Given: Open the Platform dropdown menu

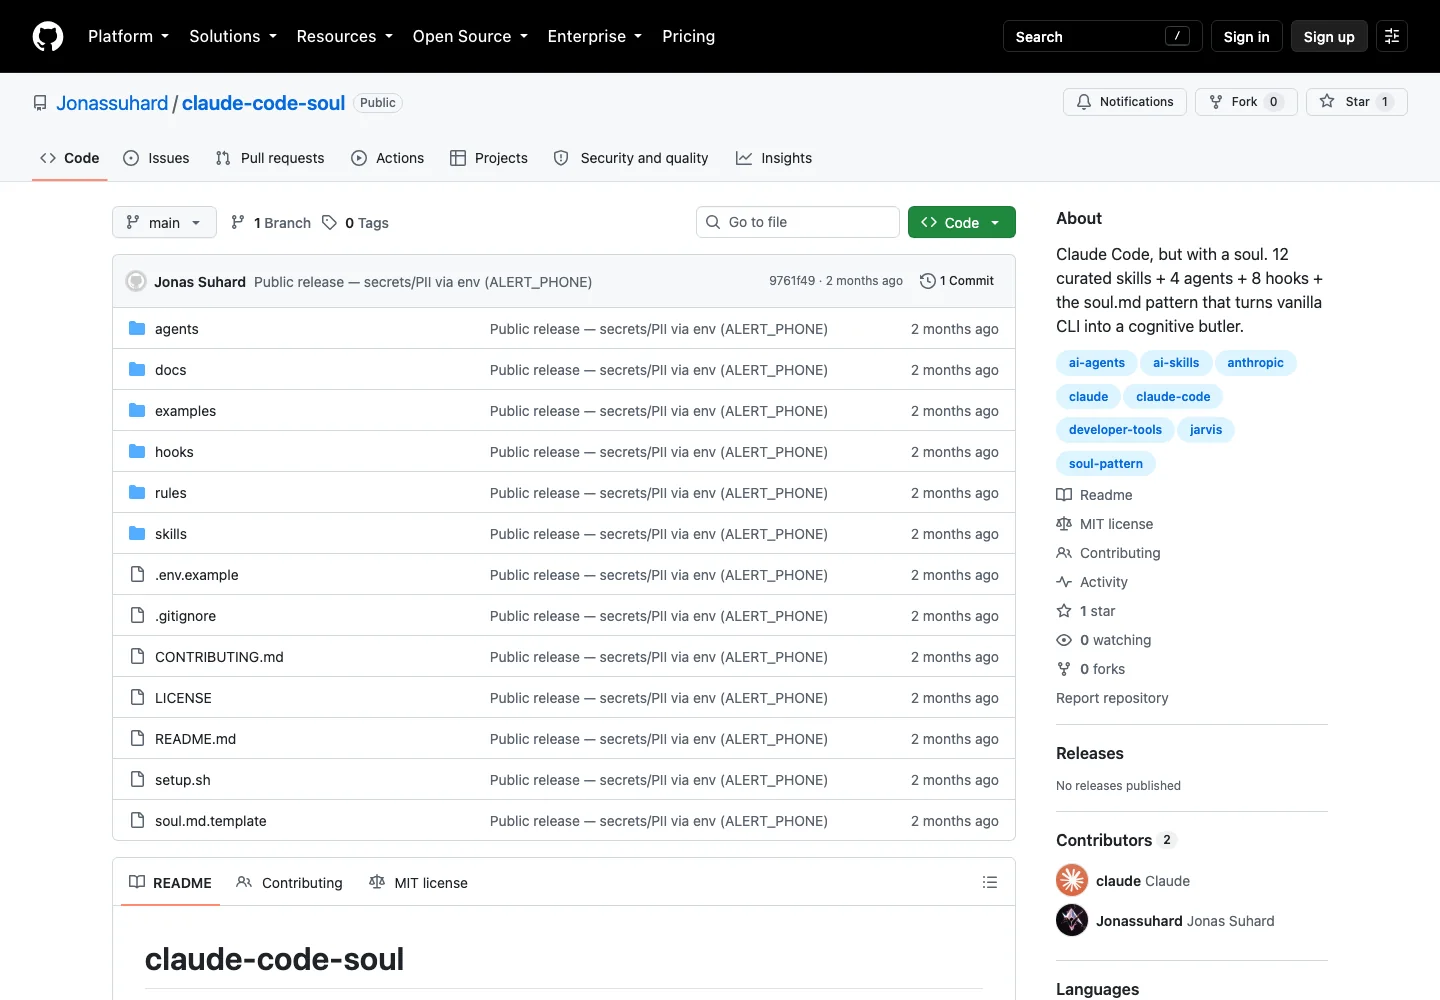Looking at the screenshot, I should (x=128, y=36).
